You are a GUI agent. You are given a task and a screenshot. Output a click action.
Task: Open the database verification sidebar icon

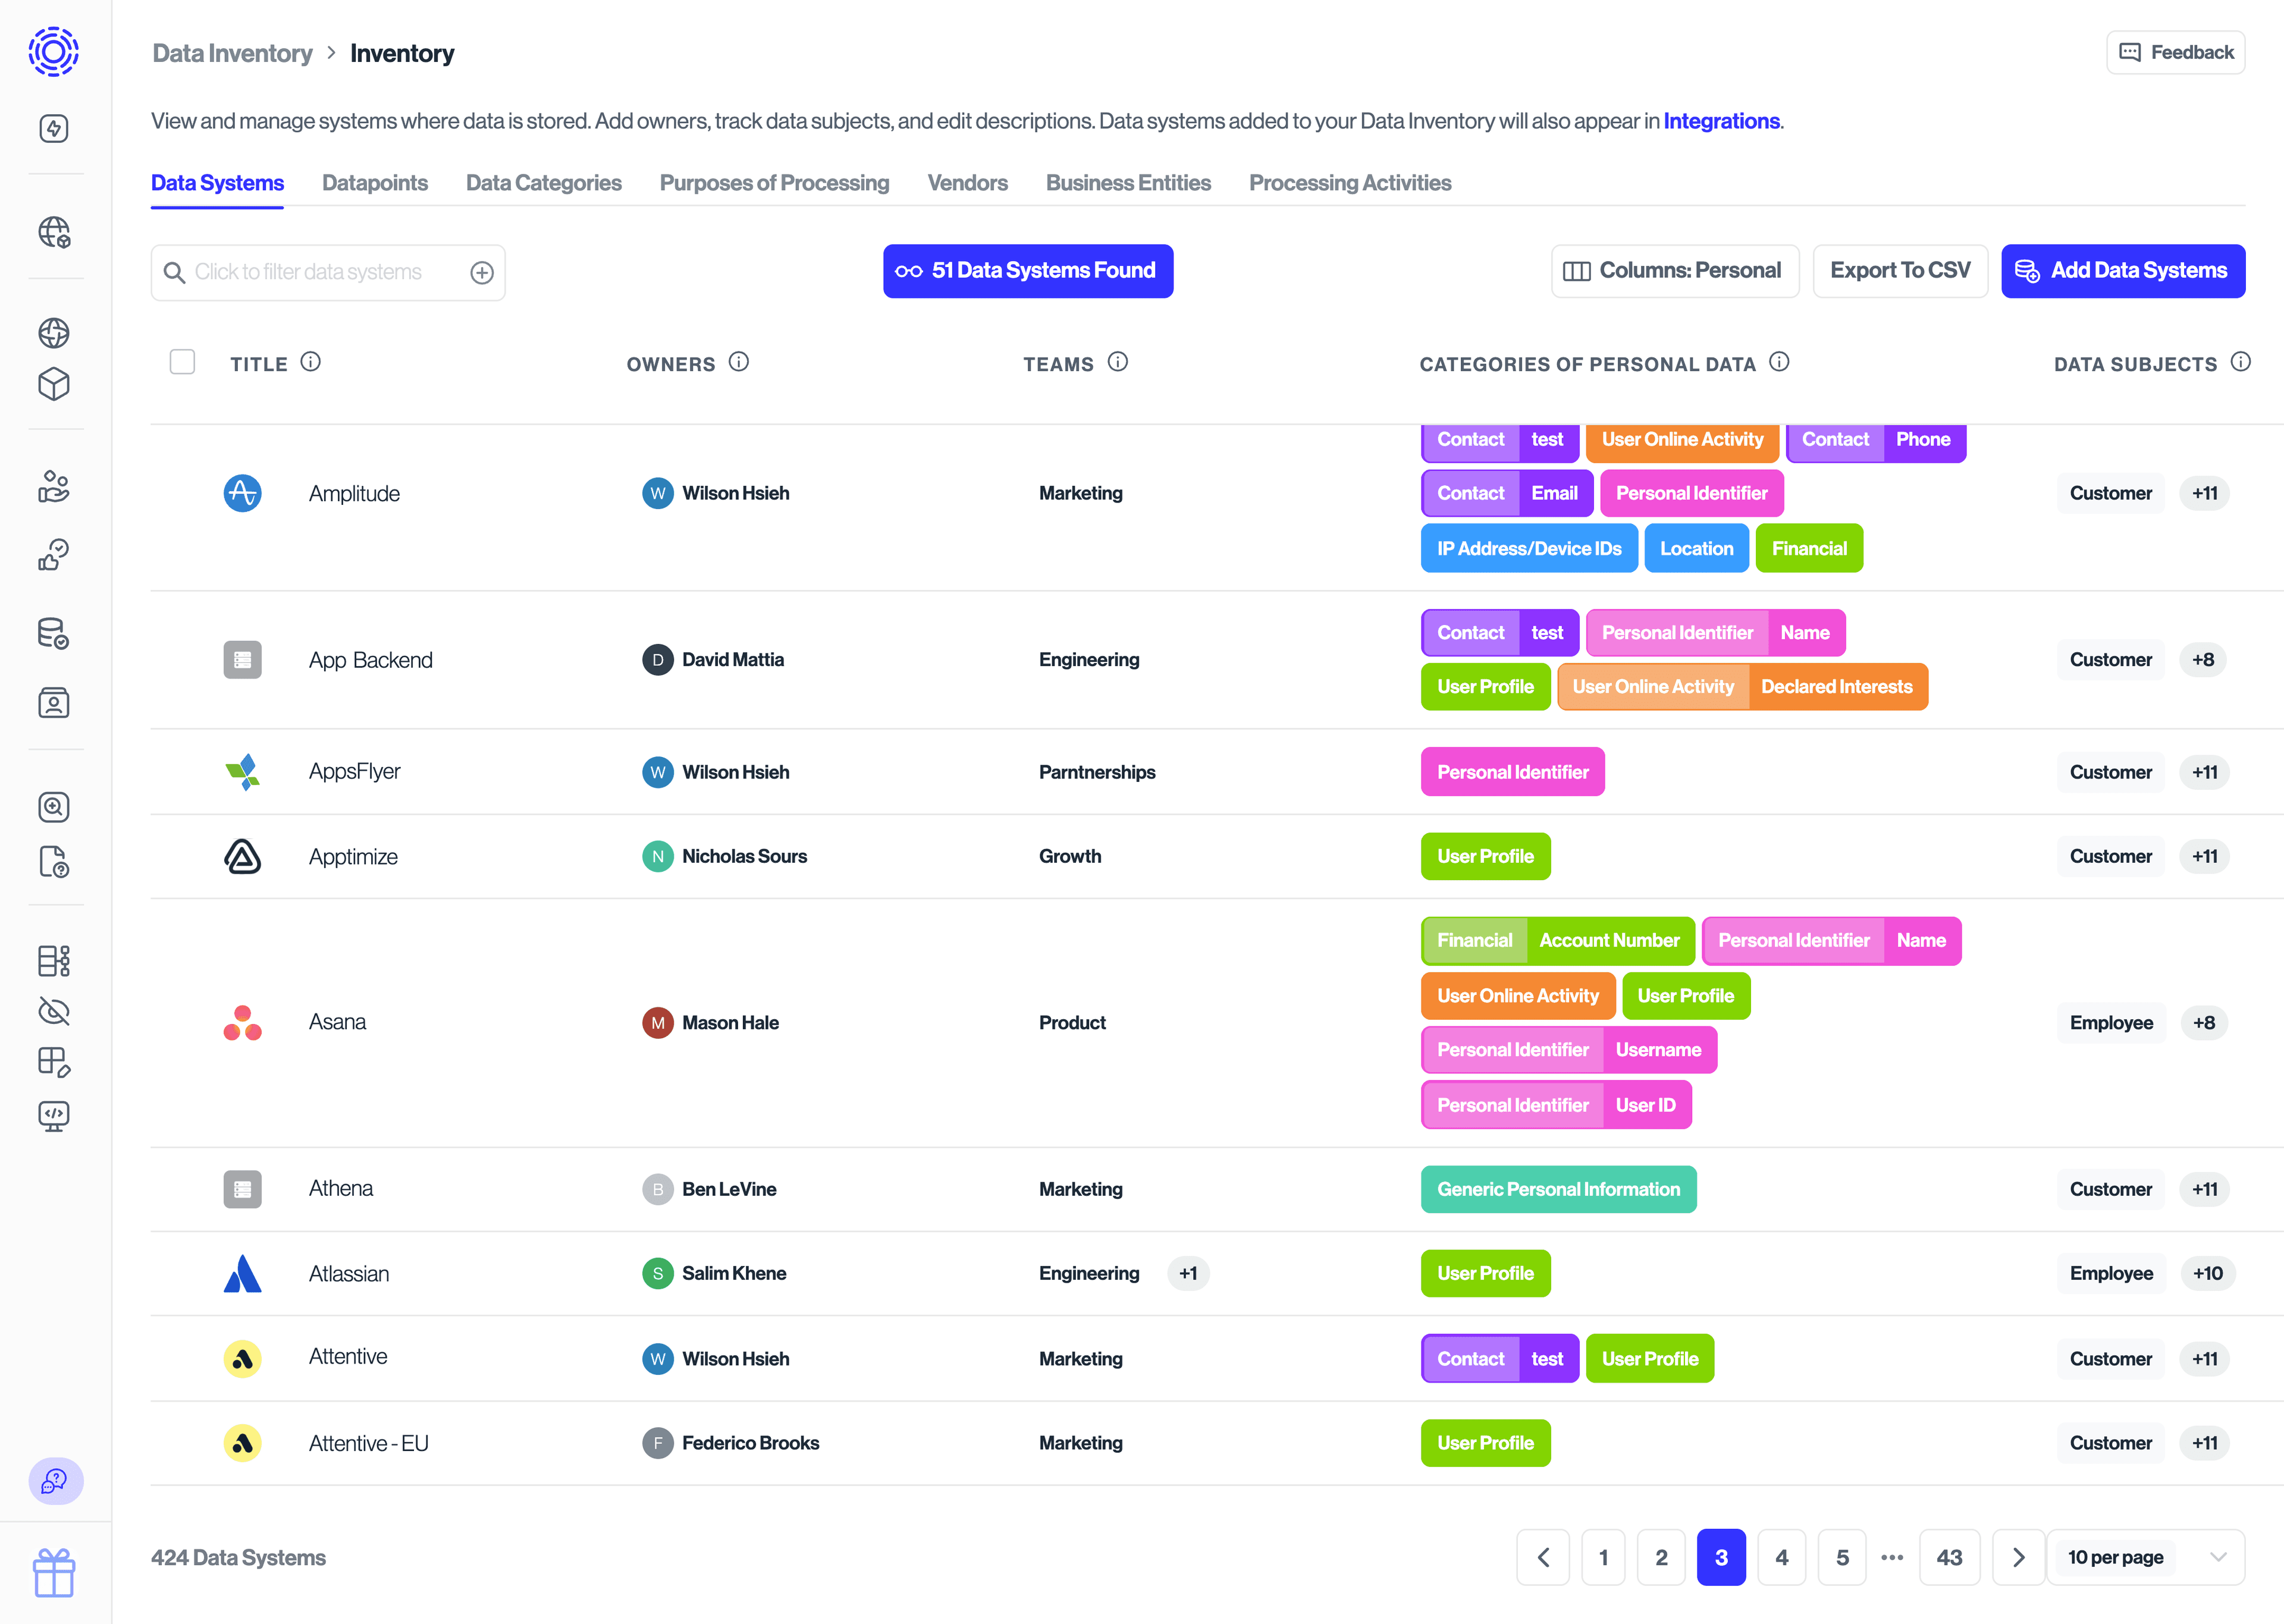54,634
